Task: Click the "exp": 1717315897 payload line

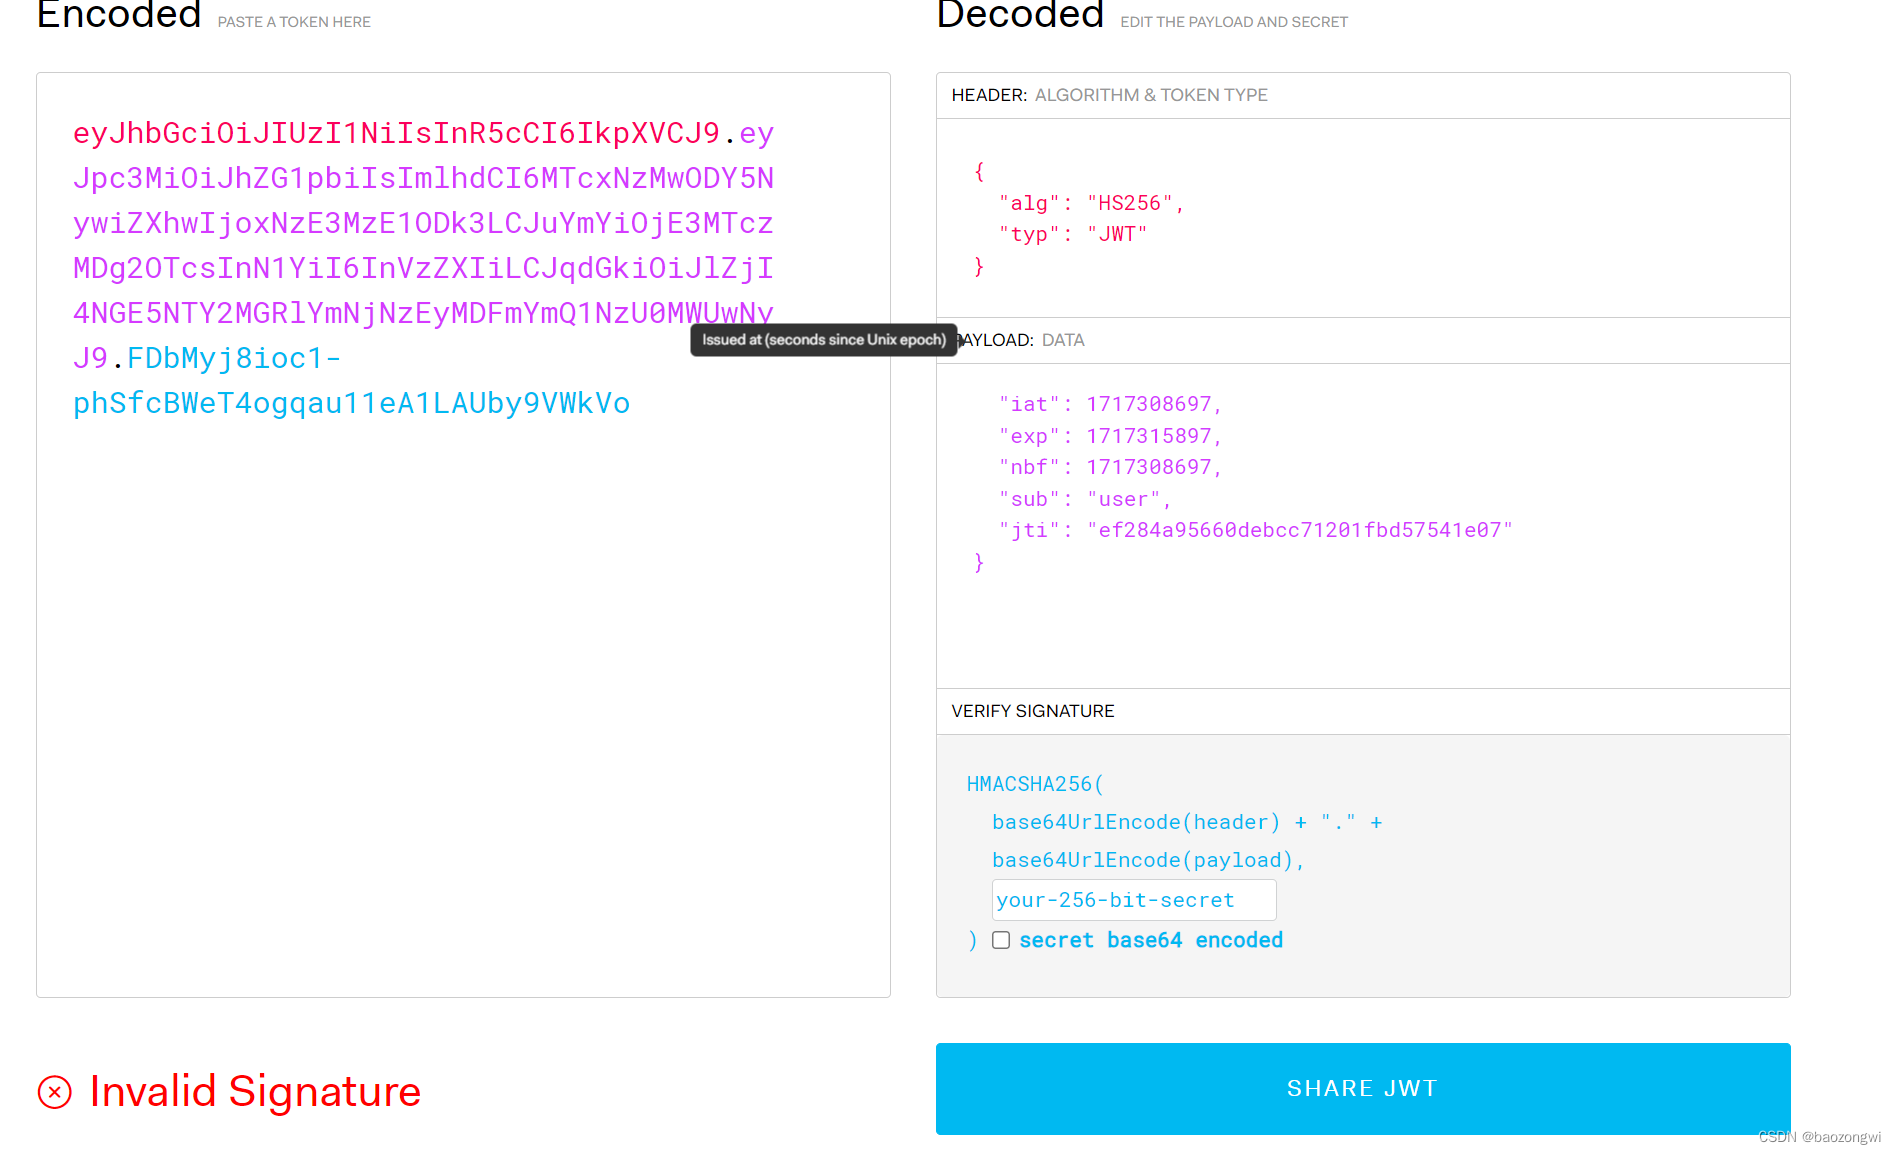Action: point(1110,436)
